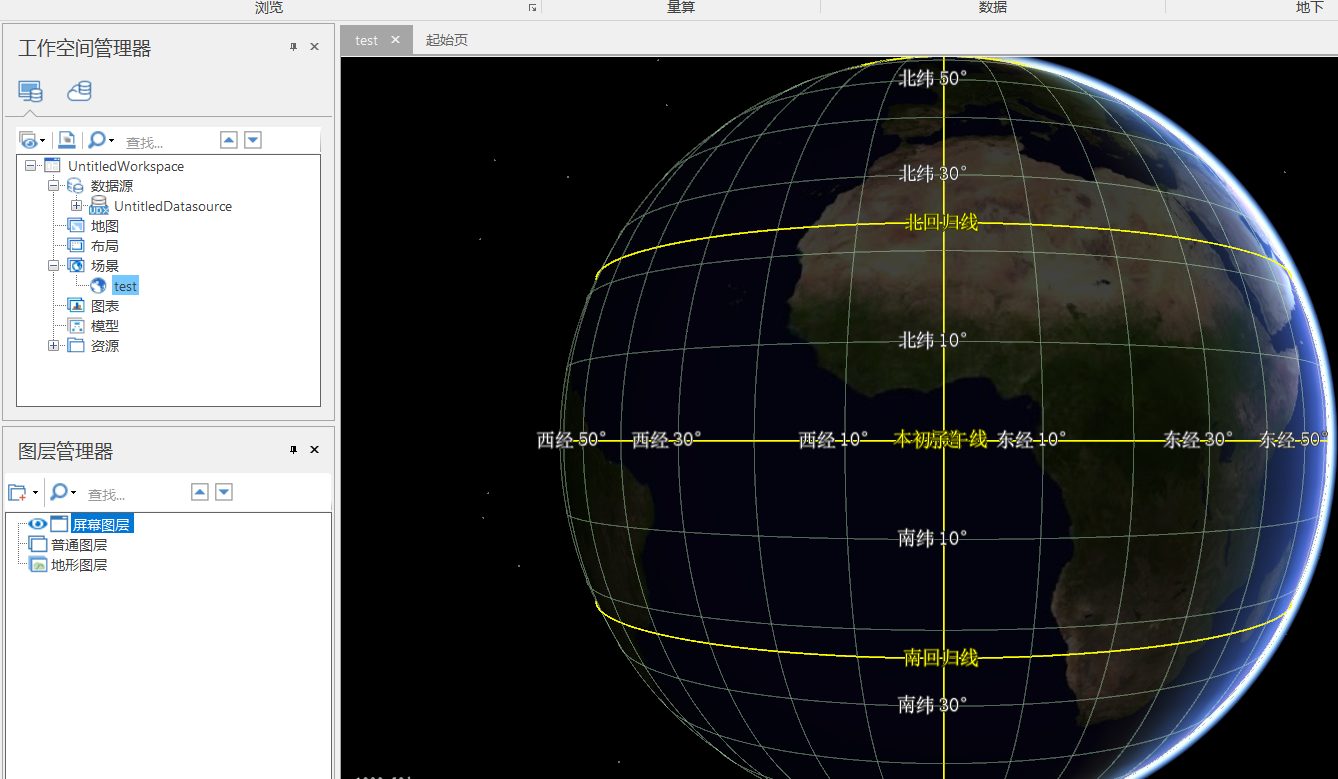The height and width of the screenshot is (779, 1338).
Task: Open the workspace display options eye dropdown
Action: click(33, 140)
